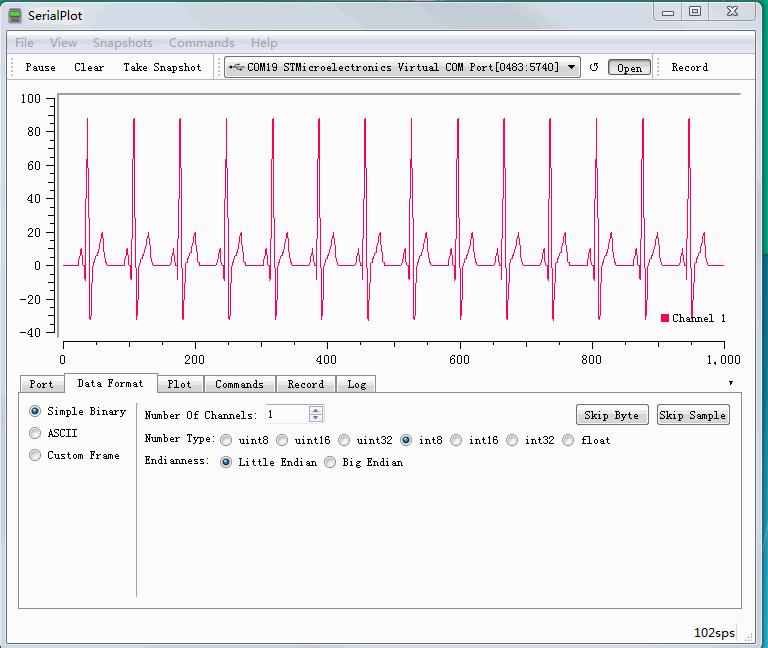Screen dimensions: 768x648
Task: Open the Commands menu
Action: click(202, 43)
